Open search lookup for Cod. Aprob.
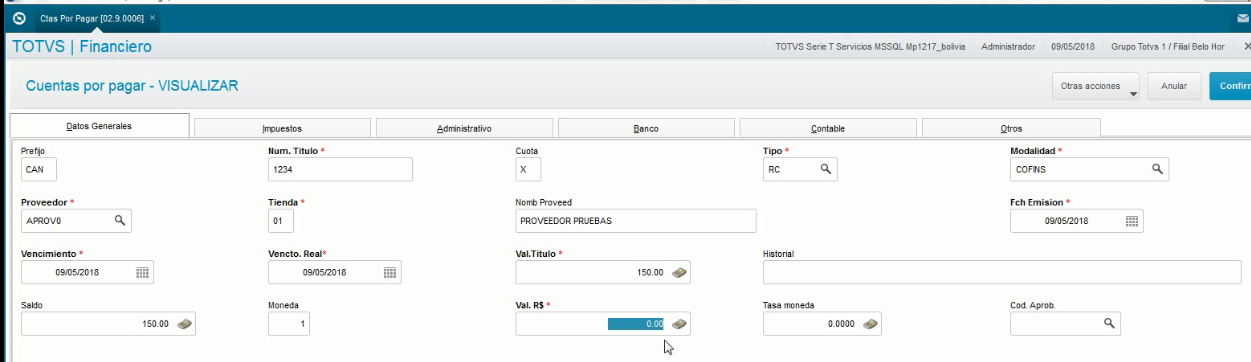The image size is (1251, 362). [x=1109, y=323]
